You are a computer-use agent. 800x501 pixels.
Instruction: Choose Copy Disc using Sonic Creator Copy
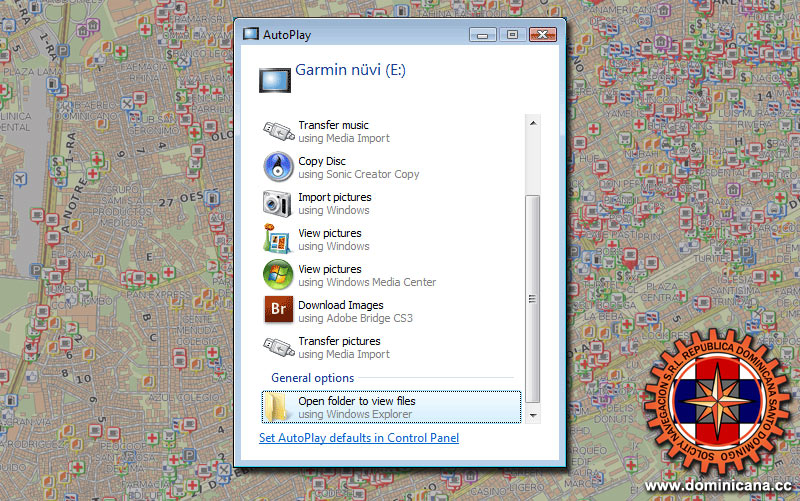pyautogui.click(x=392, y=167)
